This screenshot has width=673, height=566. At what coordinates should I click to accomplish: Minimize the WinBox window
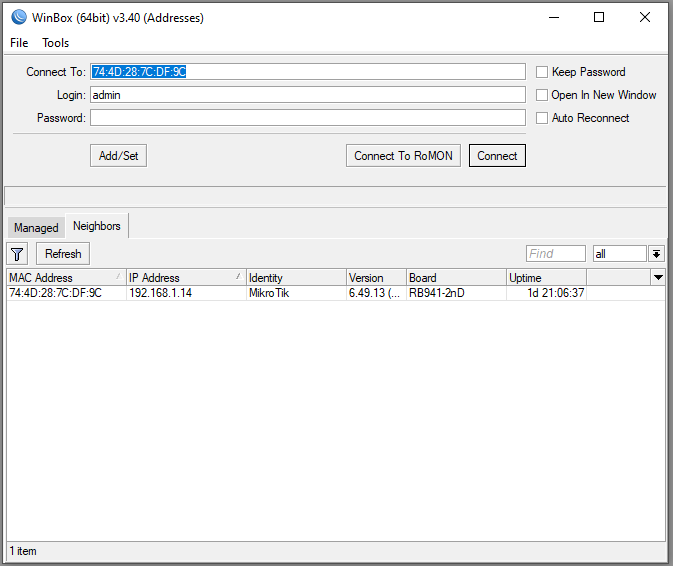[554, 17]
